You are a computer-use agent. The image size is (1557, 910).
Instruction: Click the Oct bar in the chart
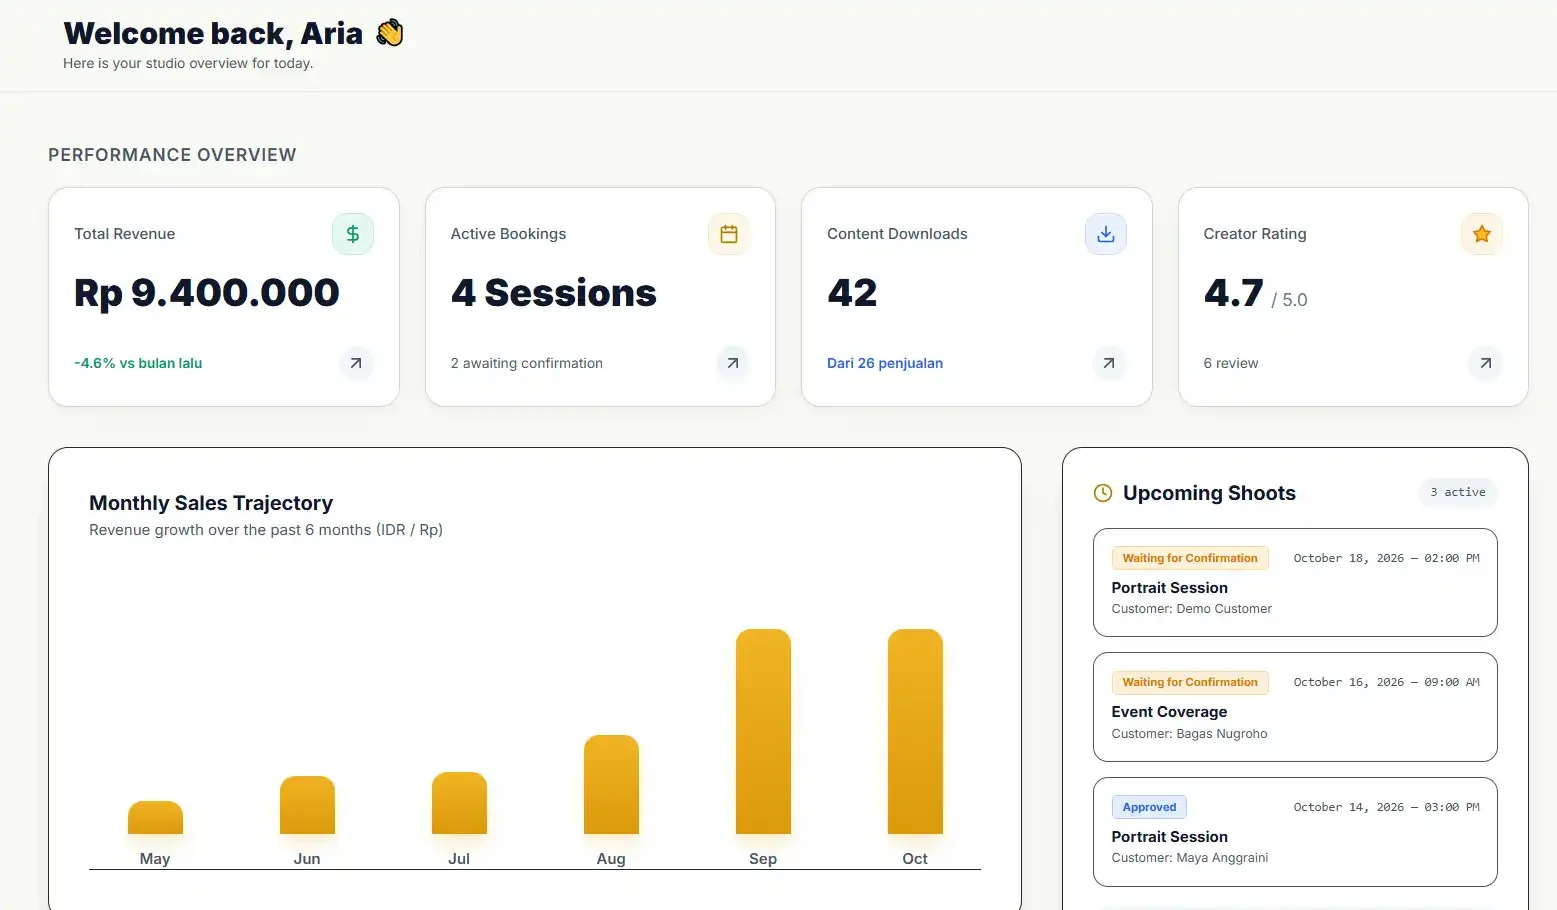pyautogui.click(x=915, y=732)
